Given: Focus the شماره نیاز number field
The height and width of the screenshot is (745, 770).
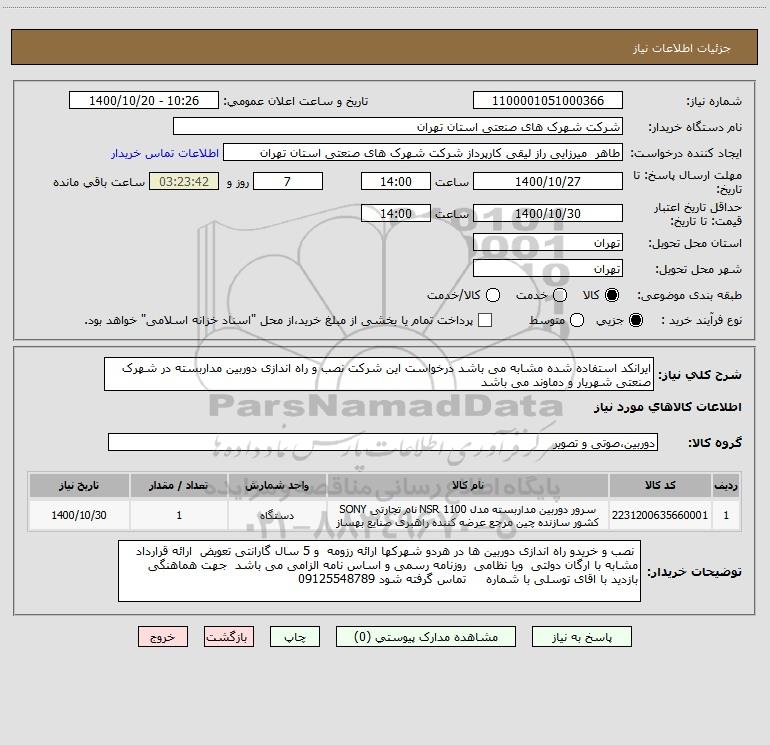Looking at the screenshot, I should click(x=548, y=101).
